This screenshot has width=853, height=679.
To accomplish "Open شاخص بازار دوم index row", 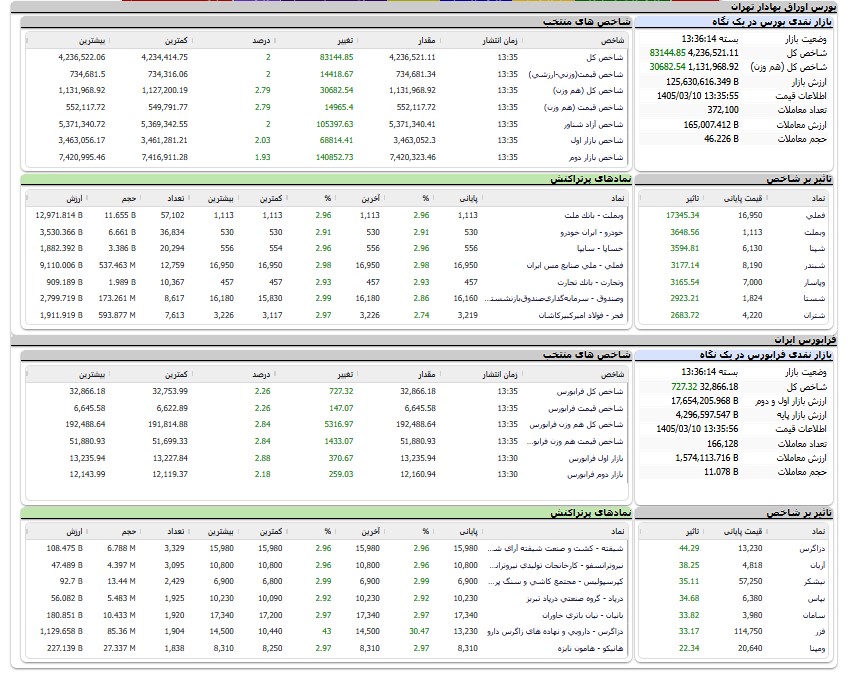I will 596,158.
